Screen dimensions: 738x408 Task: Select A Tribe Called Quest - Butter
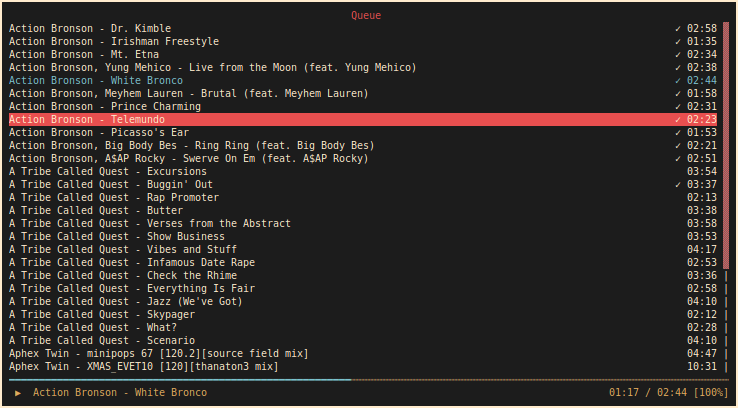click(x=96, y=210)
